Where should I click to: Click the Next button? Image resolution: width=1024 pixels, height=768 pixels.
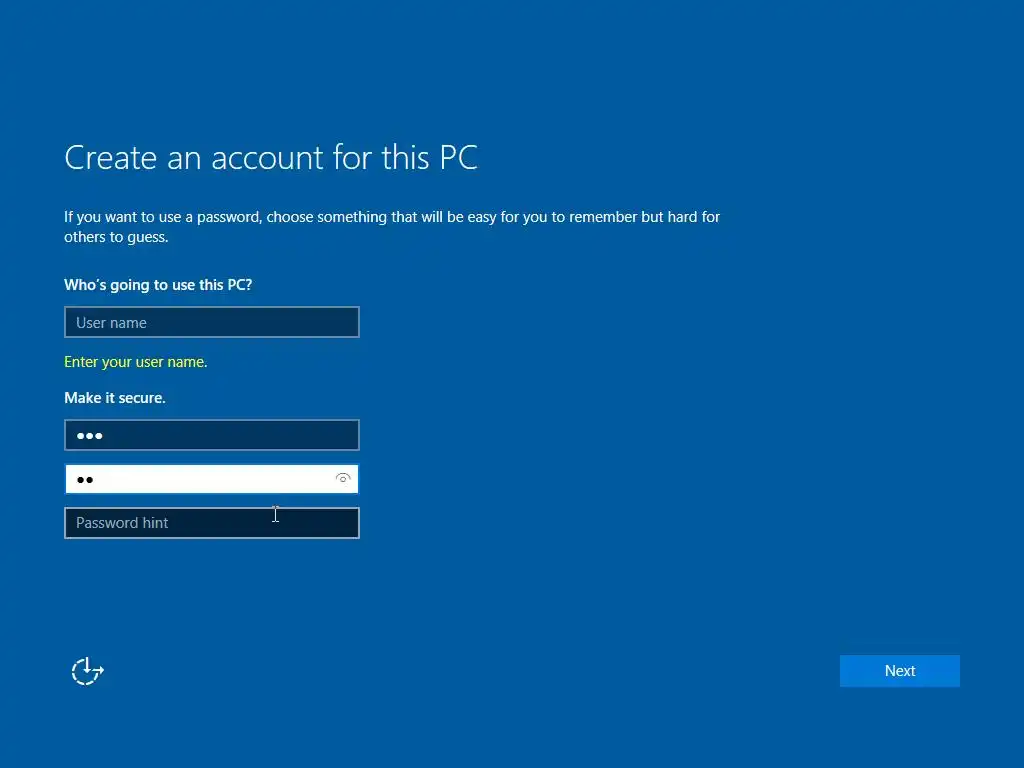point(899,671)
